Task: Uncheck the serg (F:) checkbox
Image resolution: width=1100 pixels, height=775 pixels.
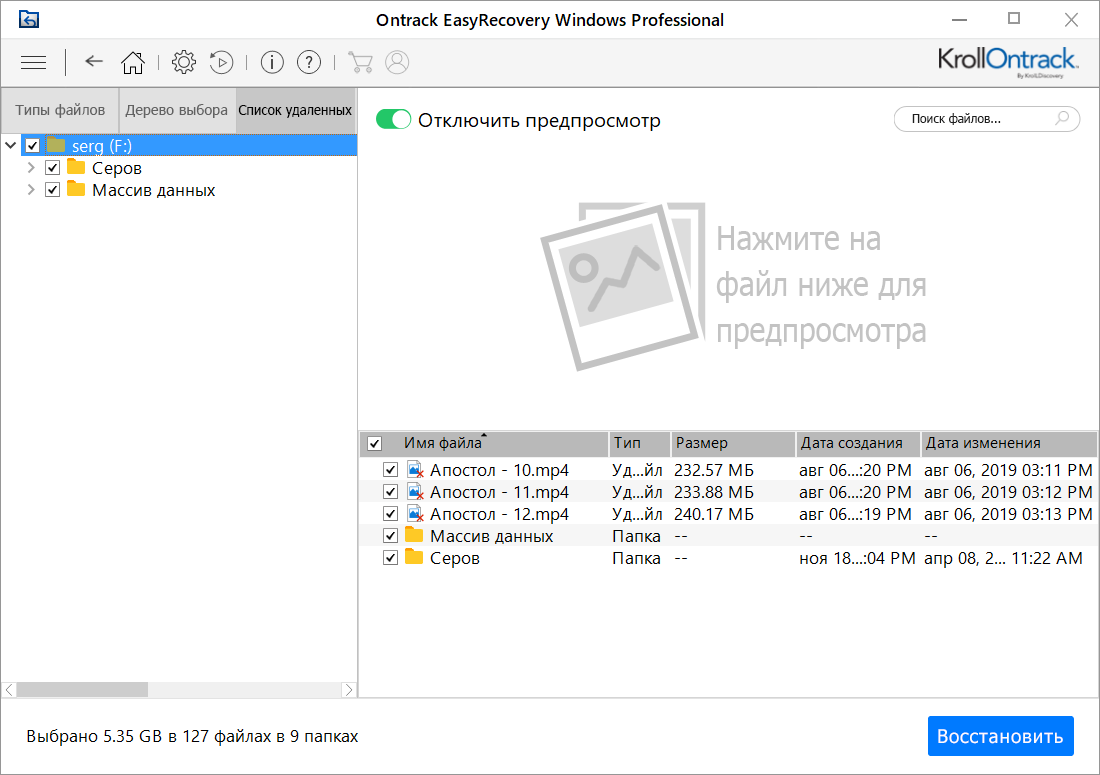Action: [32, 145]
